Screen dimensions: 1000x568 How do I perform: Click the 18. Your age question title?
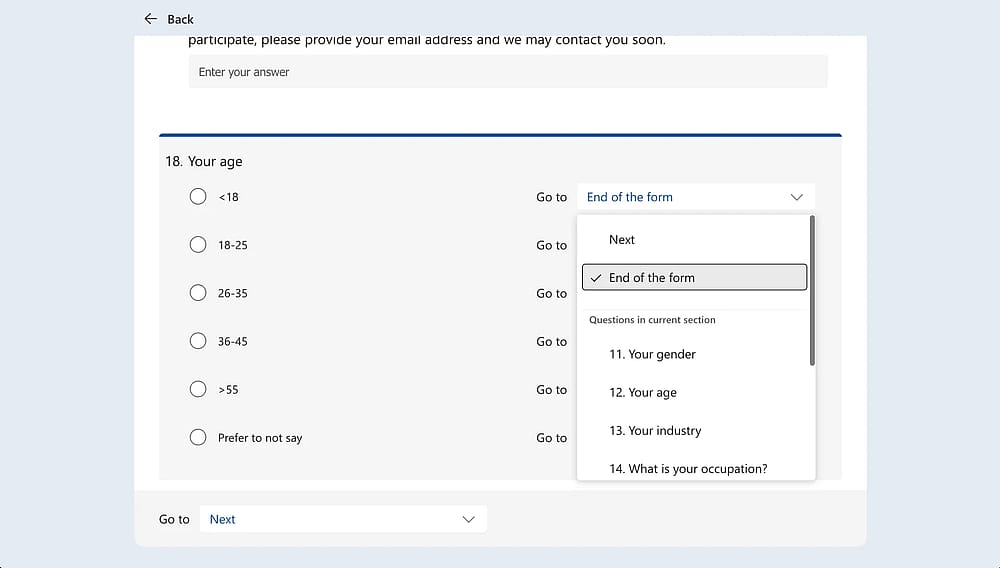click(x=203, y=161)
